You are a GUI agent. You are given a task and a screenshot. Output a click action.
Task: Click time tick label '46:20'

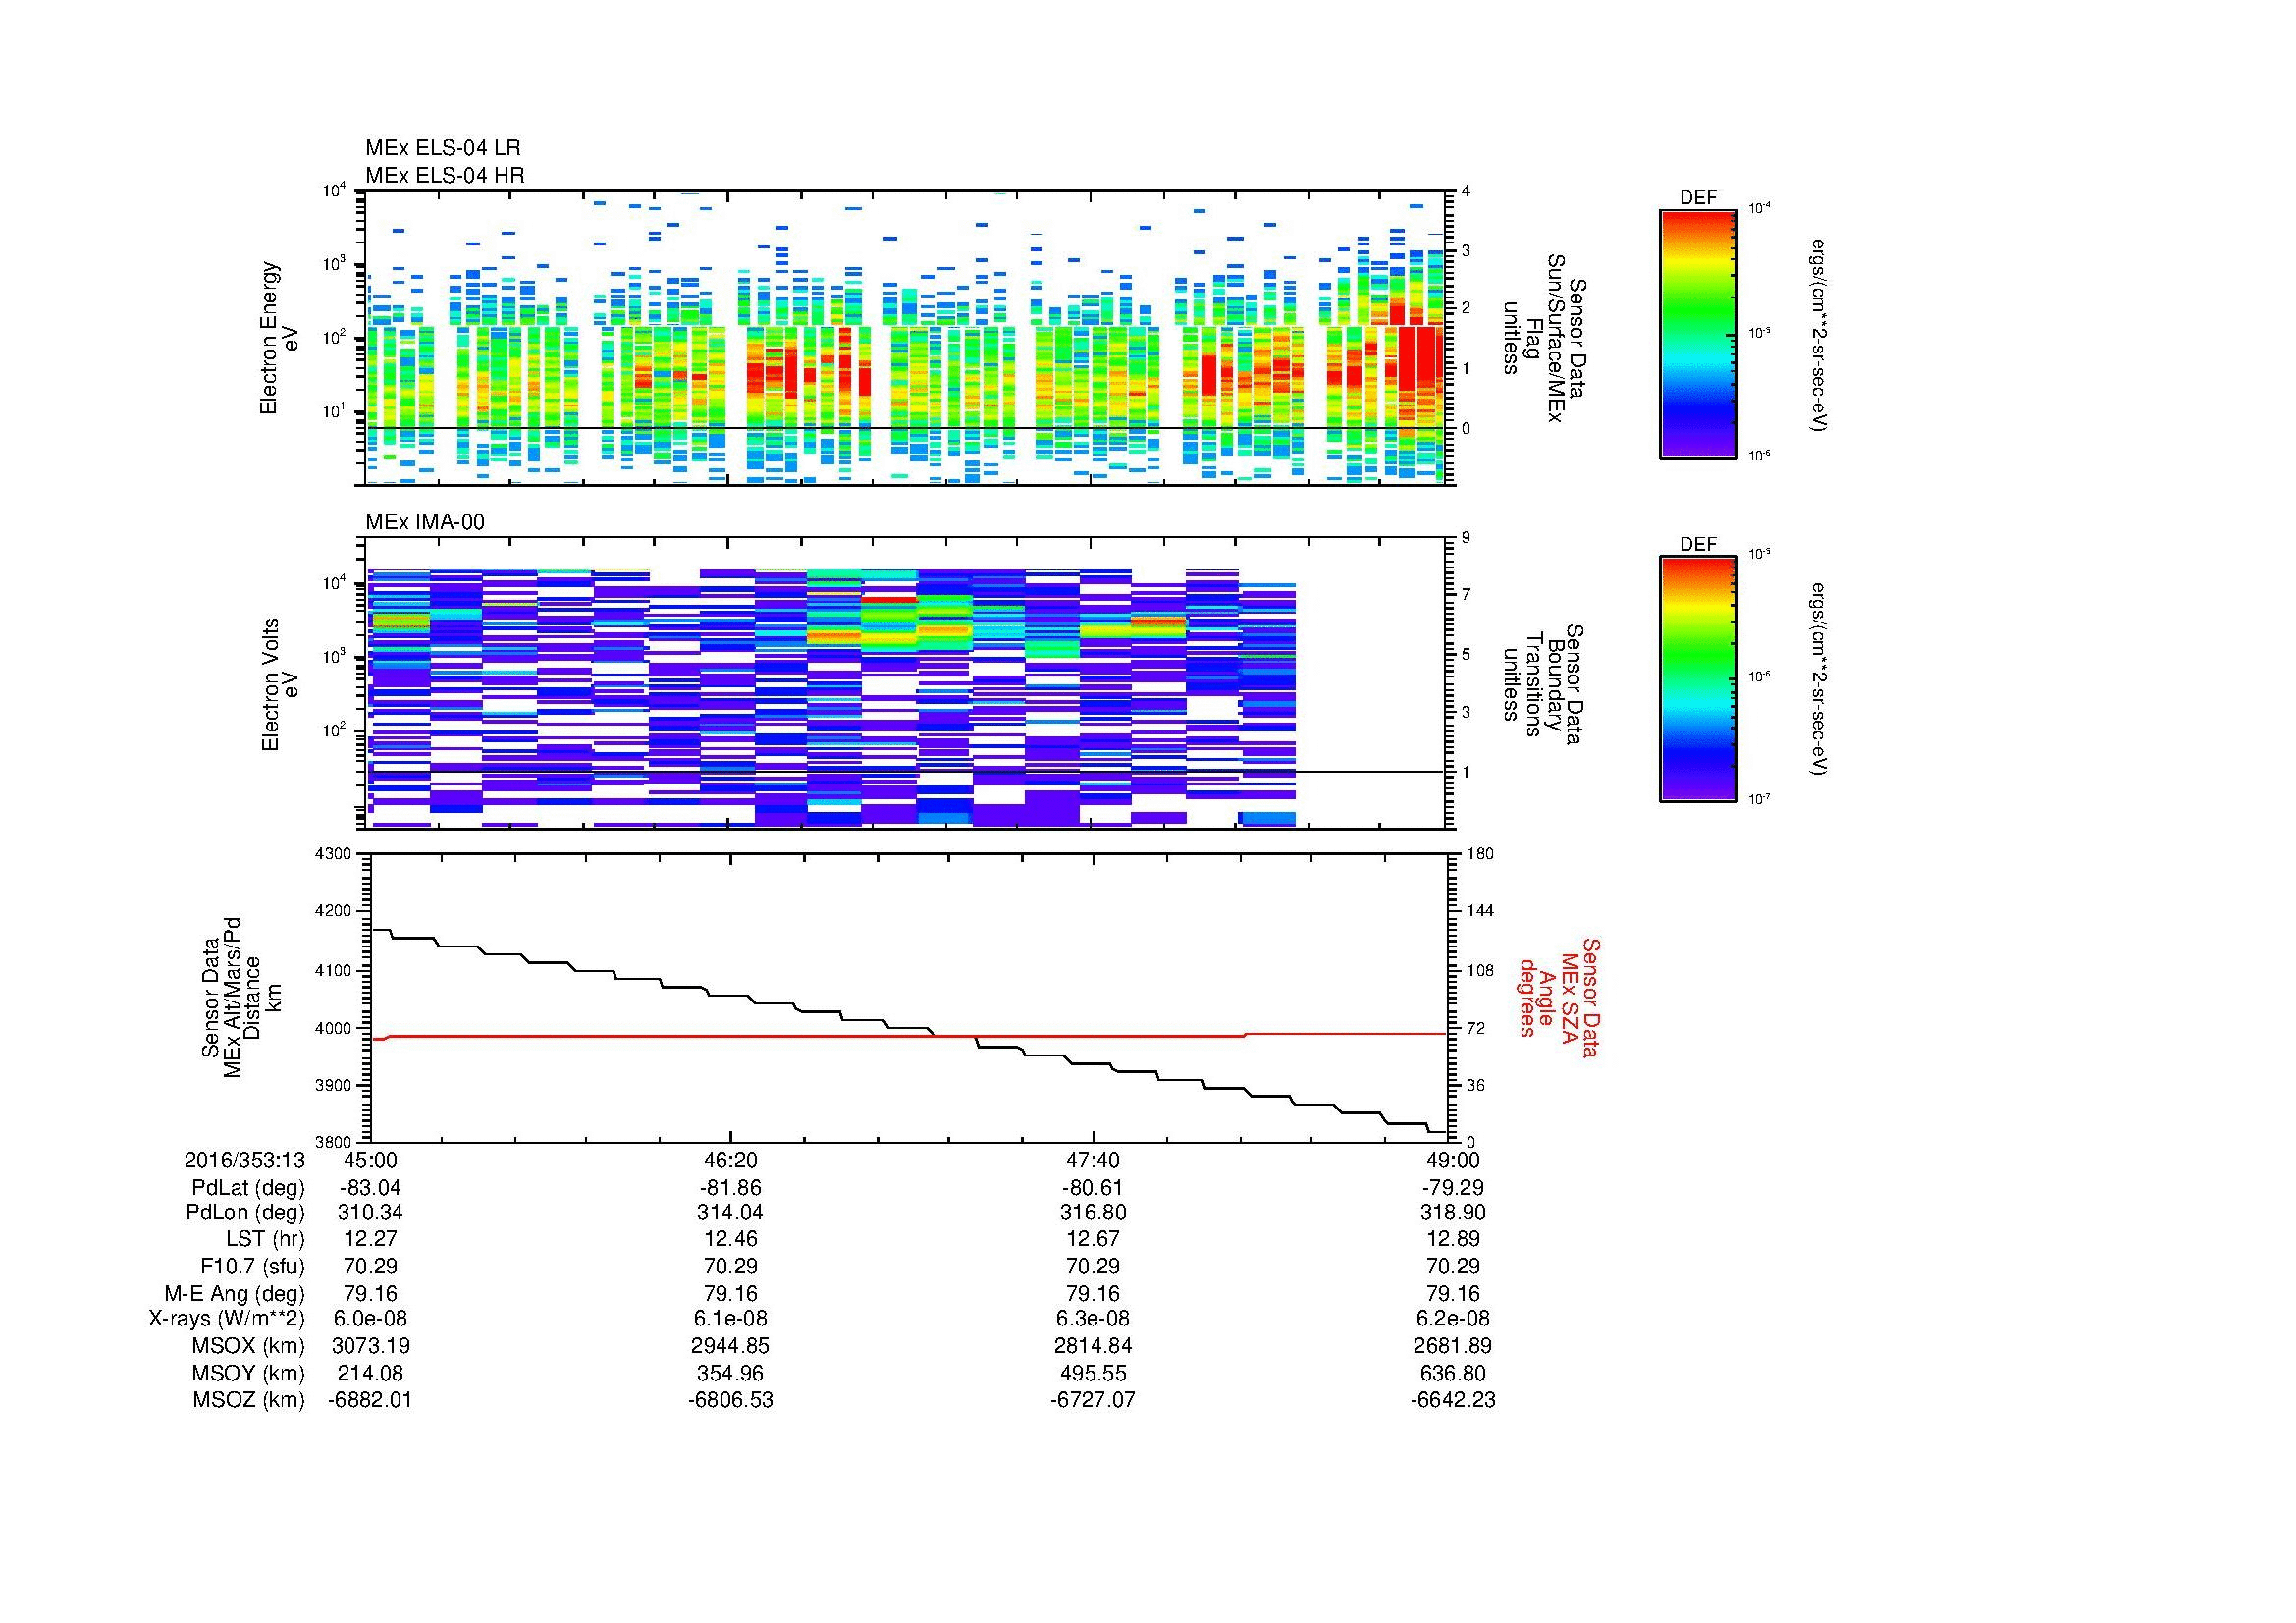coord(731,1160)
